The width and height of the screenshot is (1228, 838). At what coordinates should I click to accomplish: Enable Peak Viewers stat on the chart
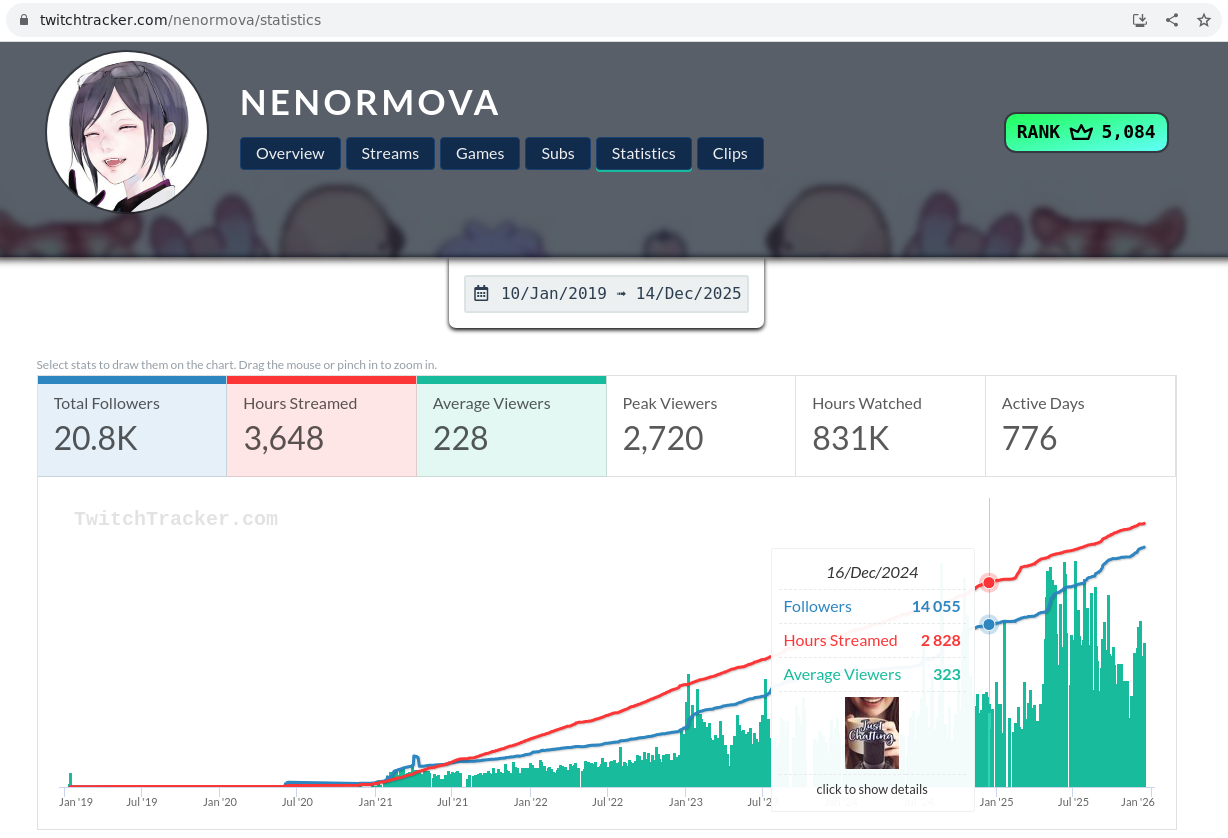click(x=701, y=426)
